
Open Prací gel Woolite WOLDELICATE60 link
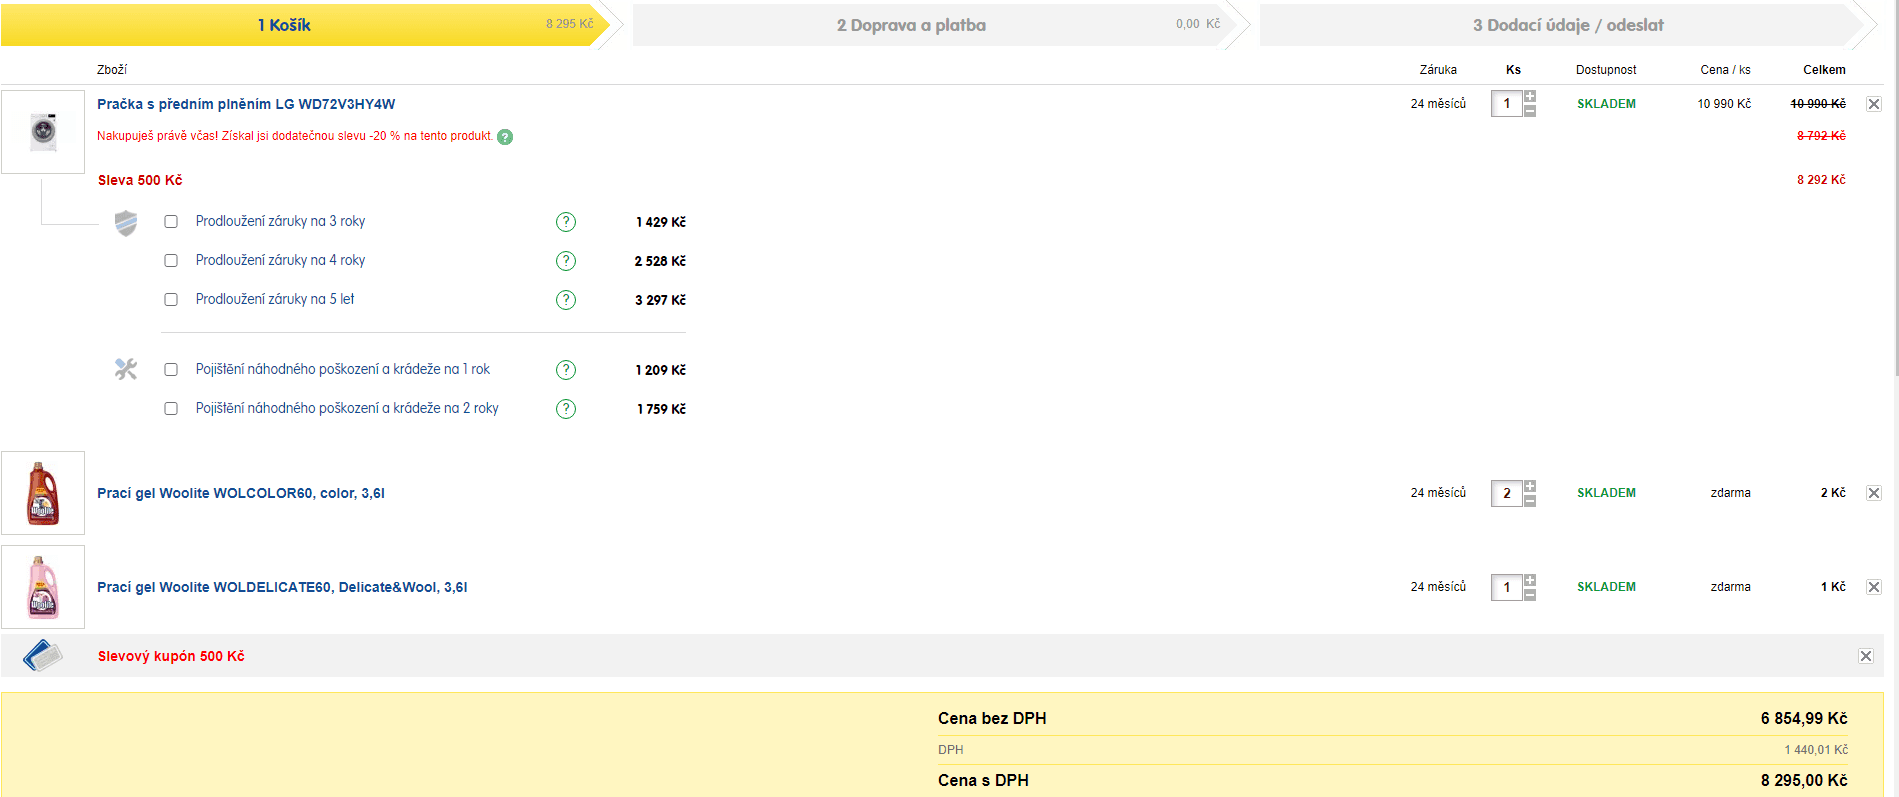(282, 587)
